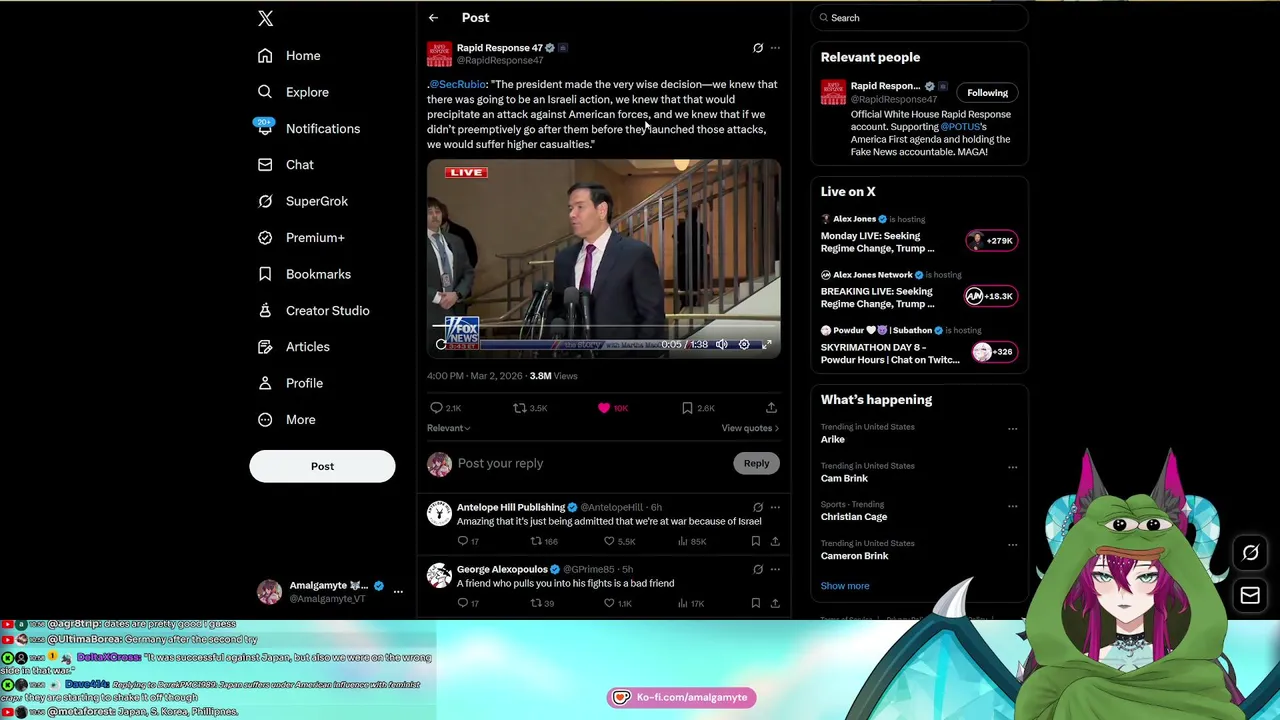Open the Grok floating button
The width and height of the screenshot is (1280, 720).
click(1250, 553)
